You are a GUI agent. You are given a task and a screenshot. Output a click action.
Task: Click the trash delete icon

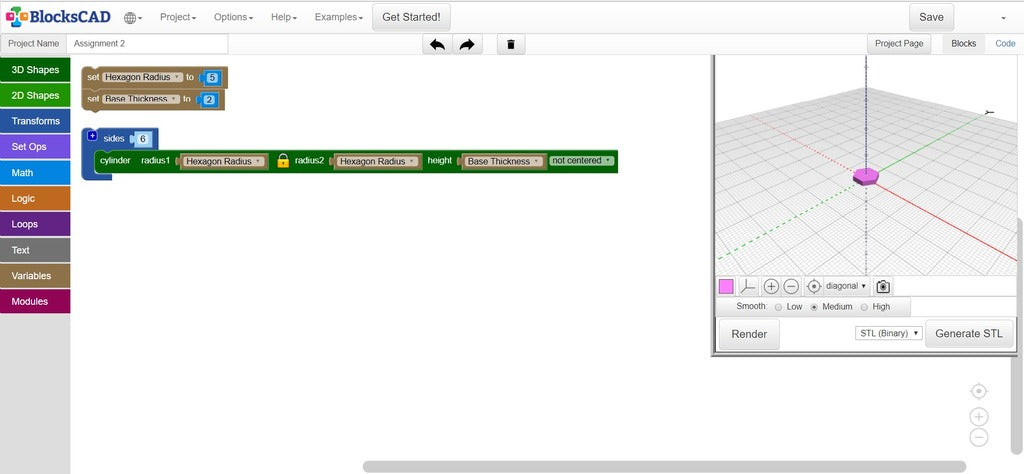coord(511,44)
